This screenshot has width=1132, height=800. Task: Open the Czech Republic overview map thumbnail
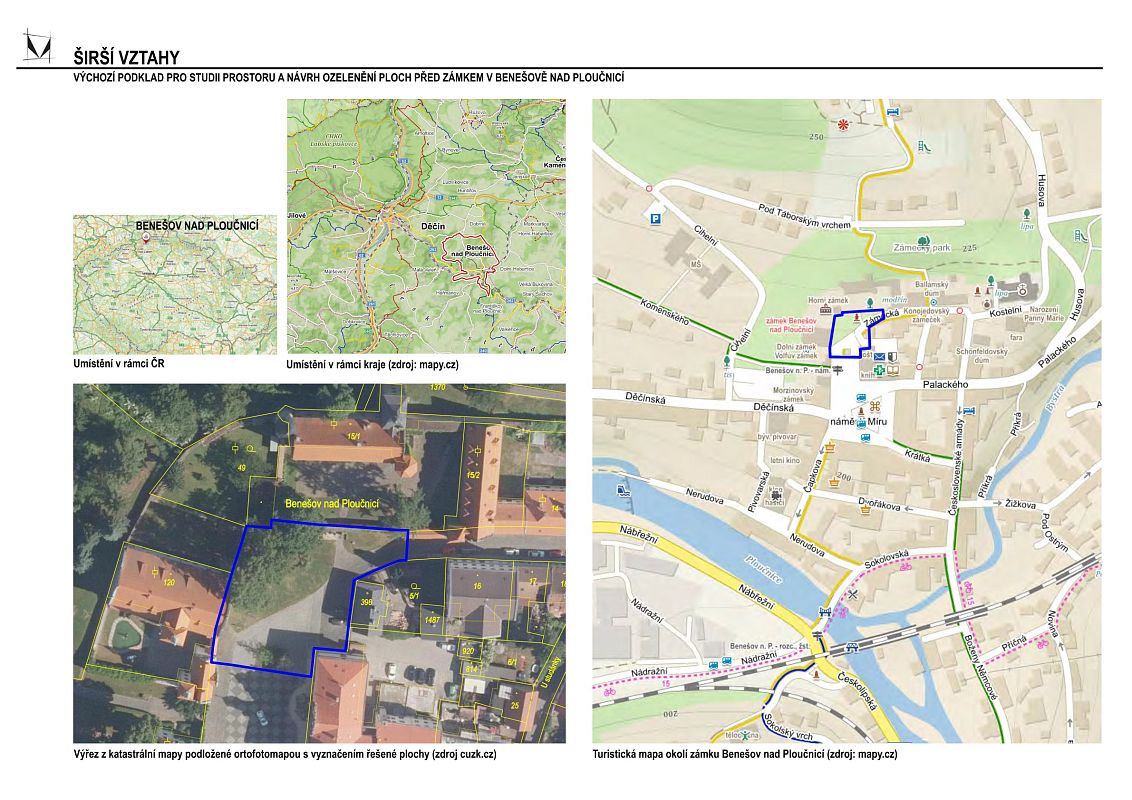point(175,284)
